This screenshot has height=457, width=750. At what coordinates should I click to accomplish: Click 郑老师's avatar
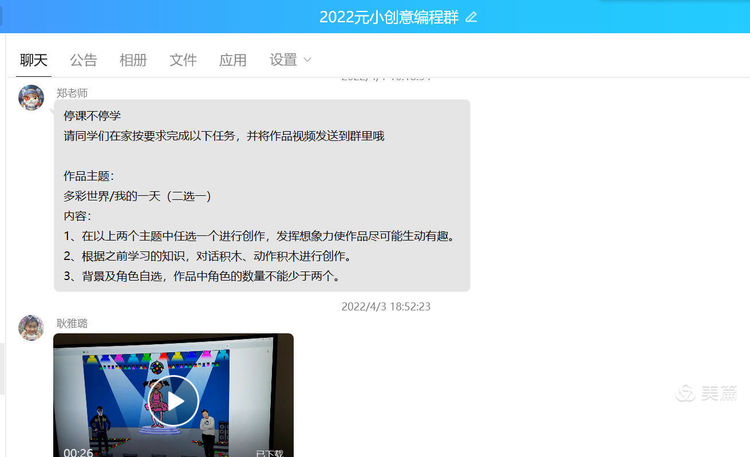31,98
